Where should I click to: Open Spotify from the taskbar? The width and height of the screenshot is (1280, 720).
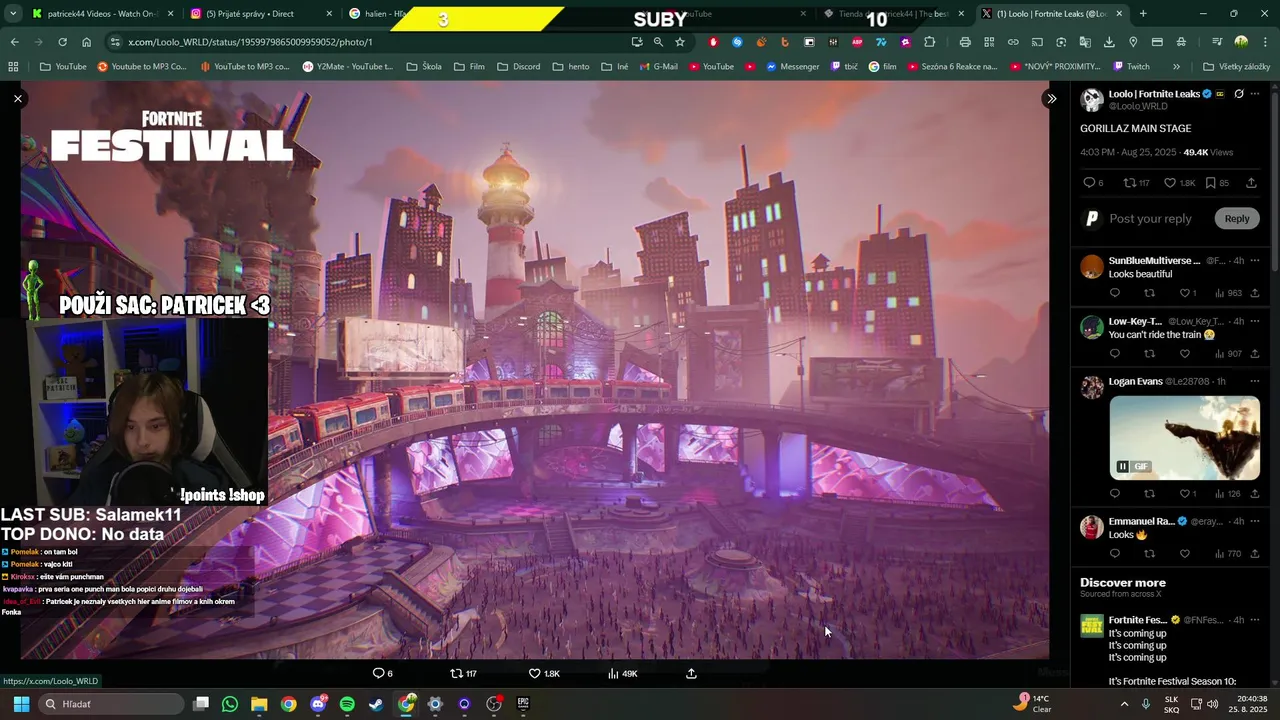pyautogui.click(x=347, y=704)
